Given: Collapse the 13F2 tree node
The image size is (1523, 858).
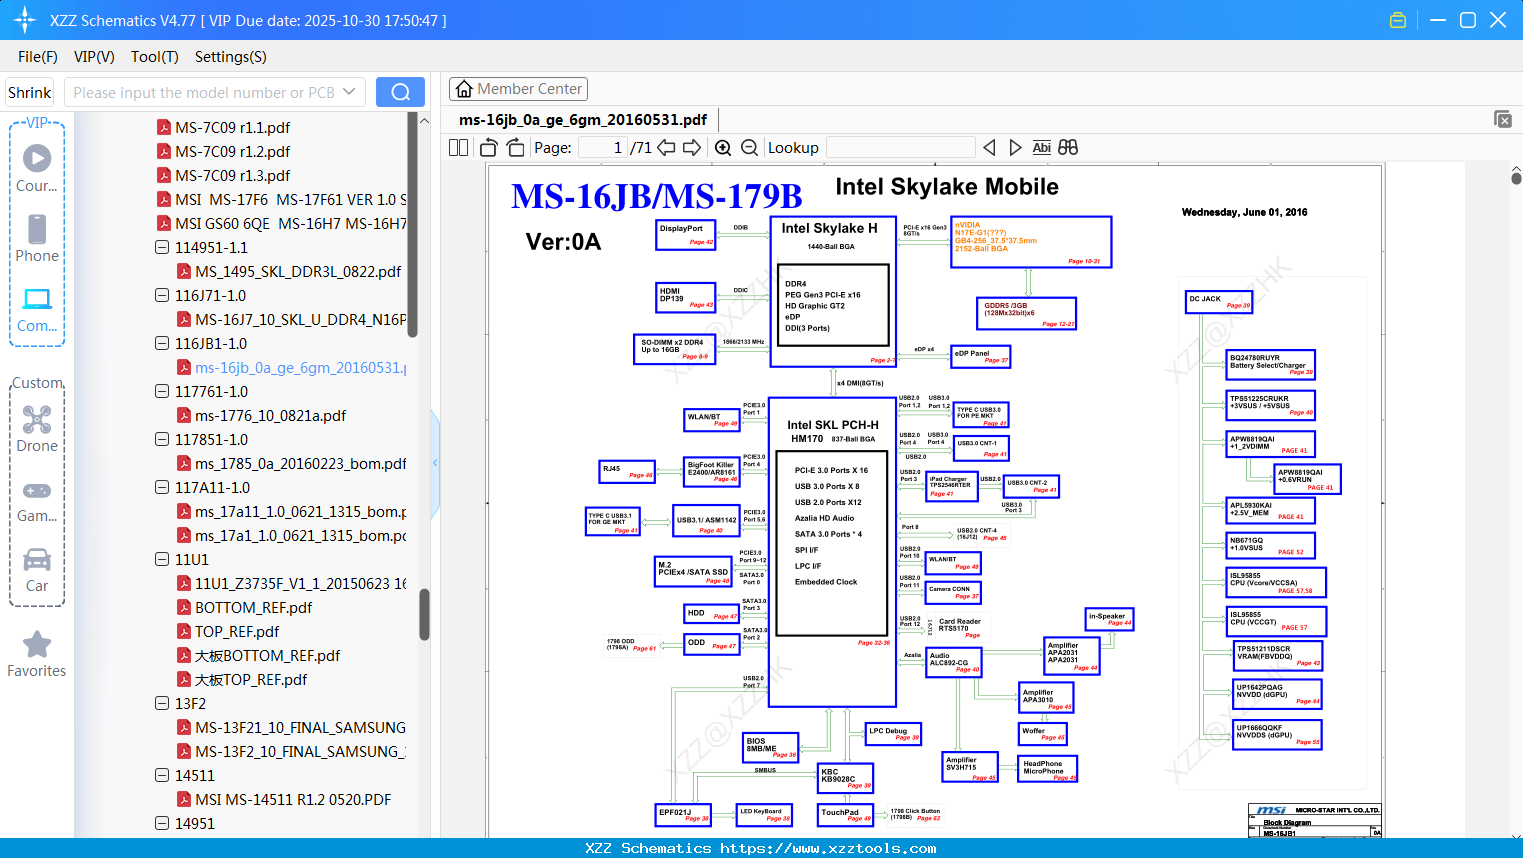Looking at the screenshot, I should tap(161, 703).
